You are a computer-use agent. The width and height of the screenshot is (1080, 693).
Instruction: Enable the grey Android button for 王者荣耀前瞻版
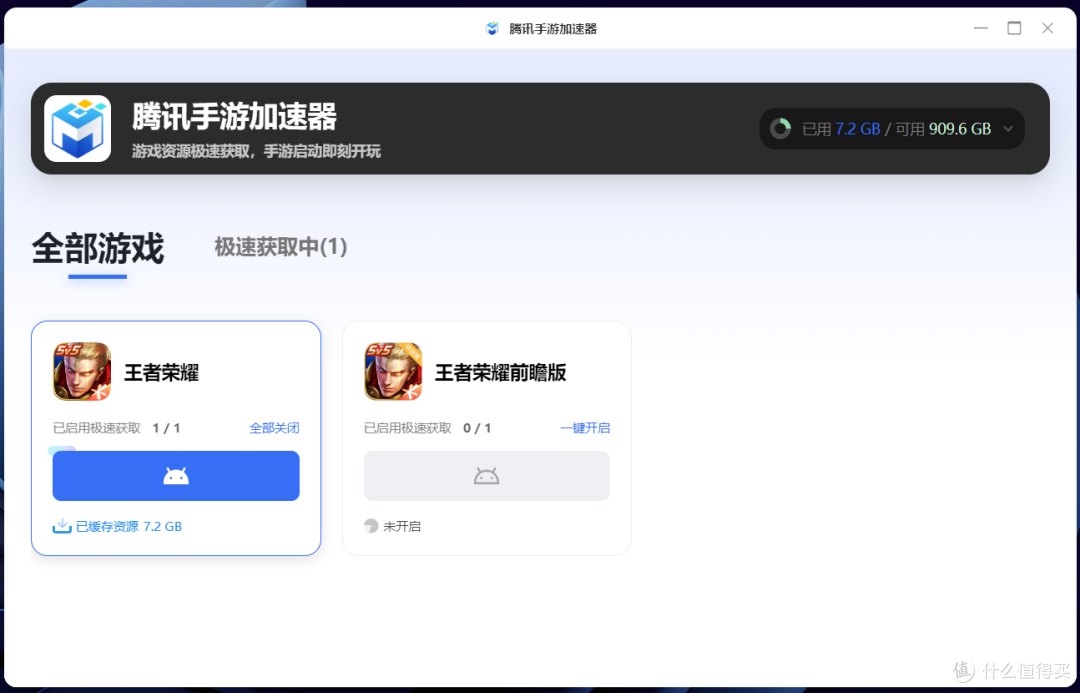pyautogui.click(x=487, y=476)
